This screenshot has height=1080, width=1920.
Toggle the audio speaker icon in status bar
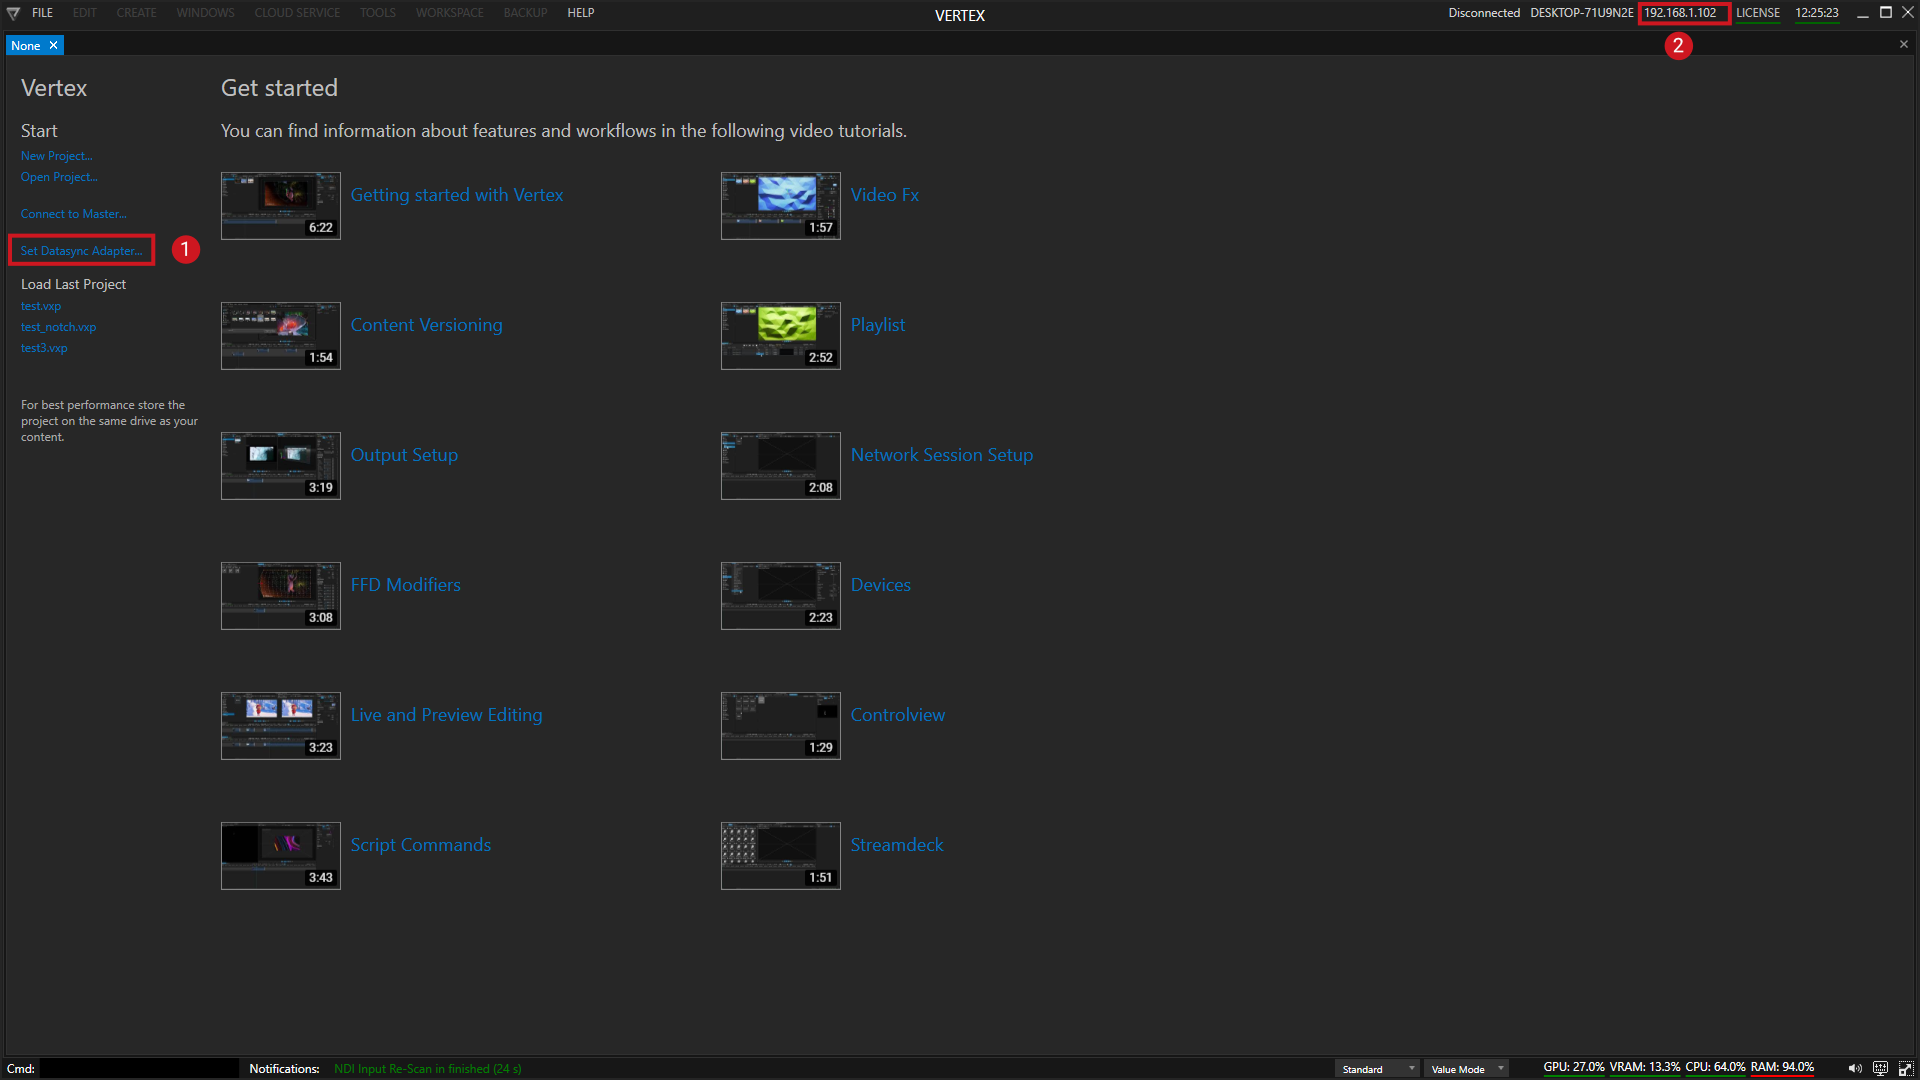coord(1855,1068)
